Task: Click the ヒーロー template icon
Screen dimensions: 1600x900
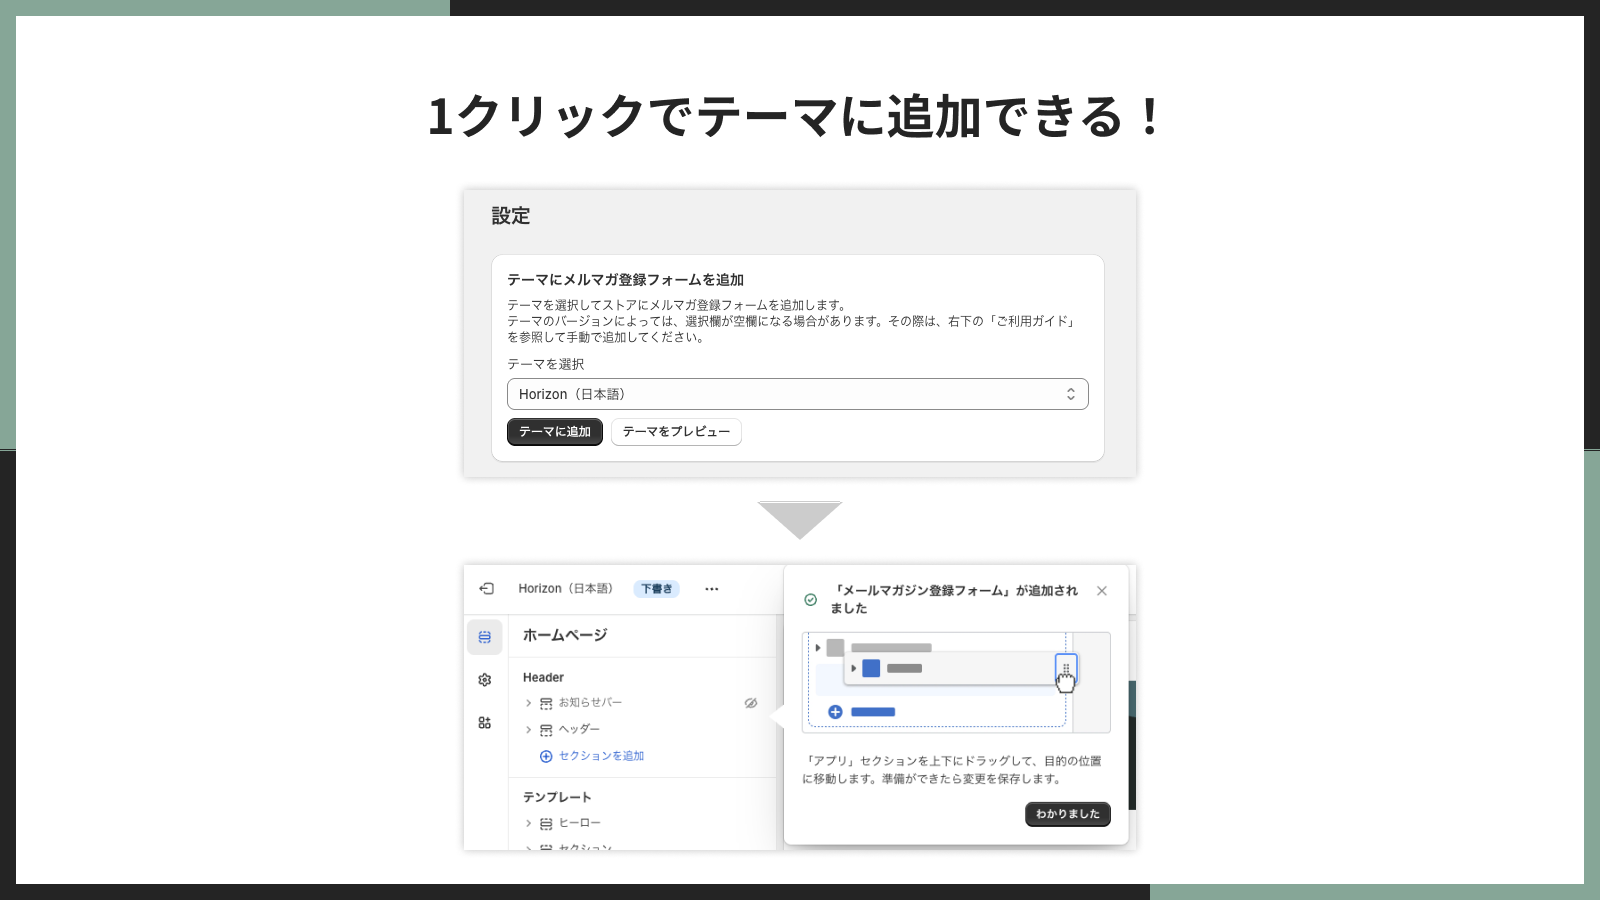Action: (547, 822)
